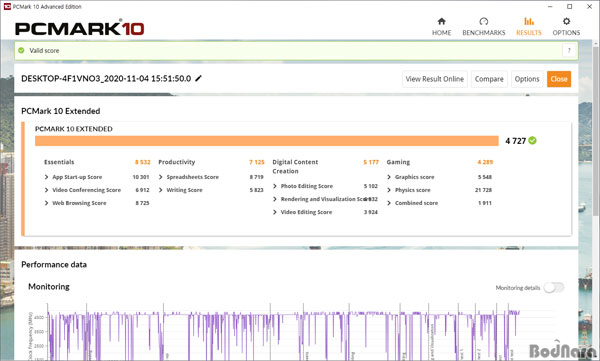Toggle the Monitoring details switch
This screenshot has width=600, height=361.
click(x=554, y=287)
